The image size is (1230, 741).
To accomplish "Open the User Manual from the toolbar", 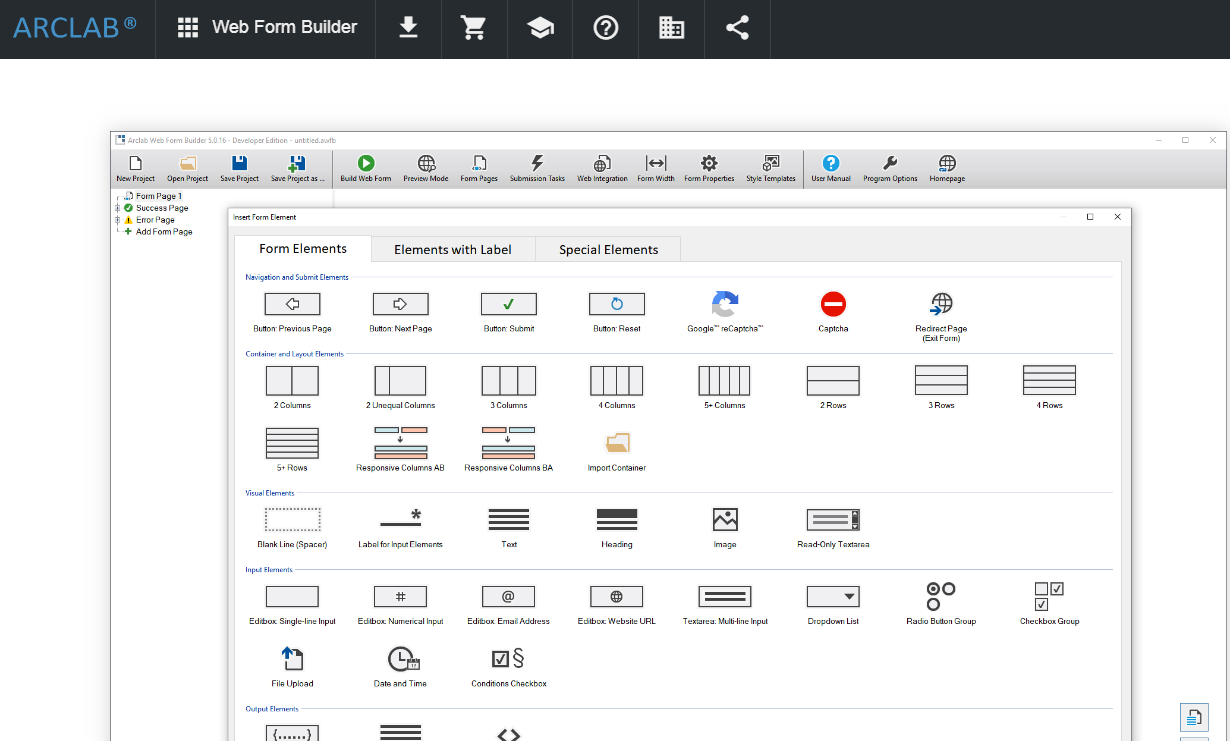I will (830, 168).
